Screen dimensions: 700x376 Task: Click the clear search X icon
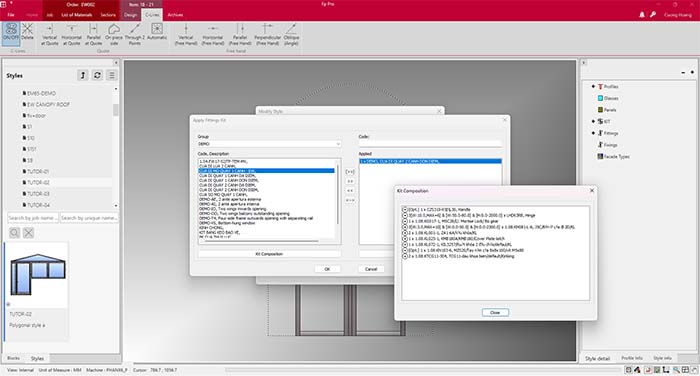(29, 233)
